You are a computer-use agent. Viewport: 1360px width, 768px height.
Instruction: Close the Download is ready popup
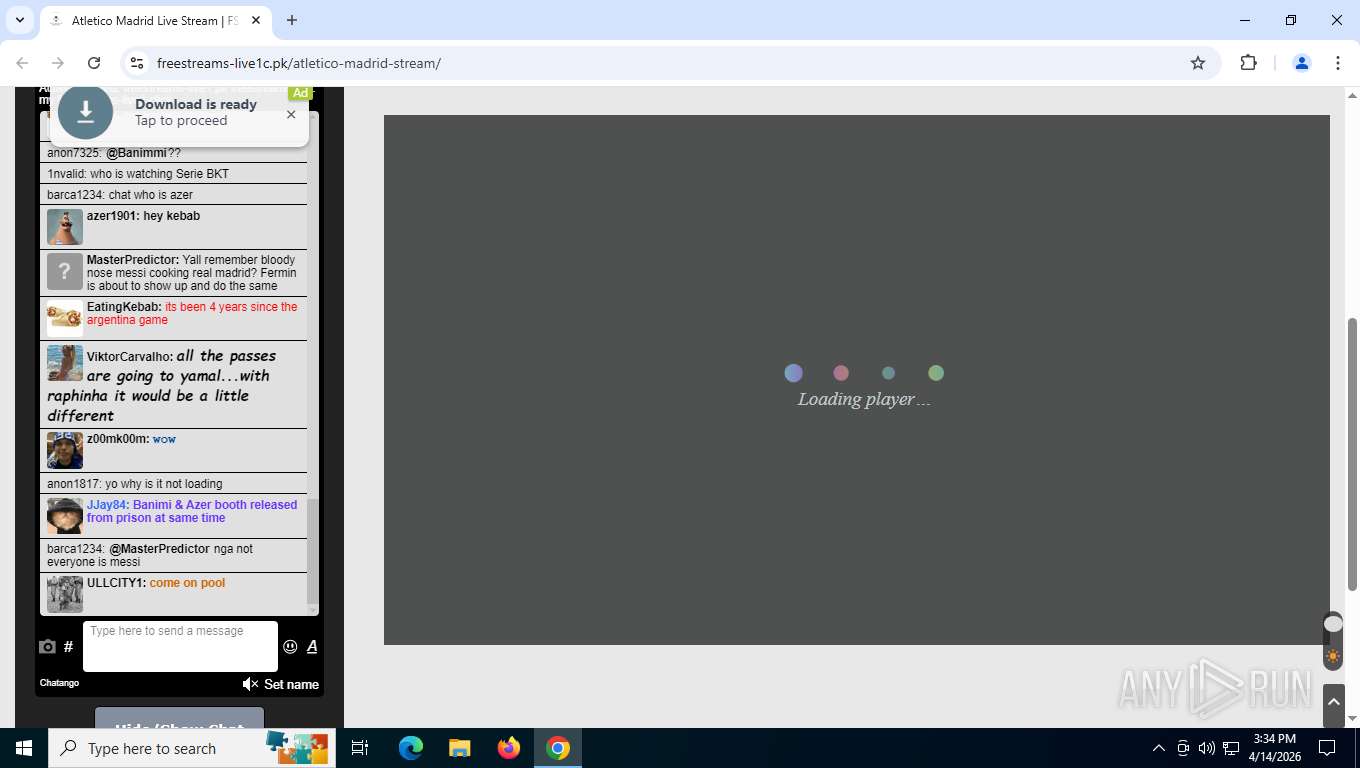(291, 114)
